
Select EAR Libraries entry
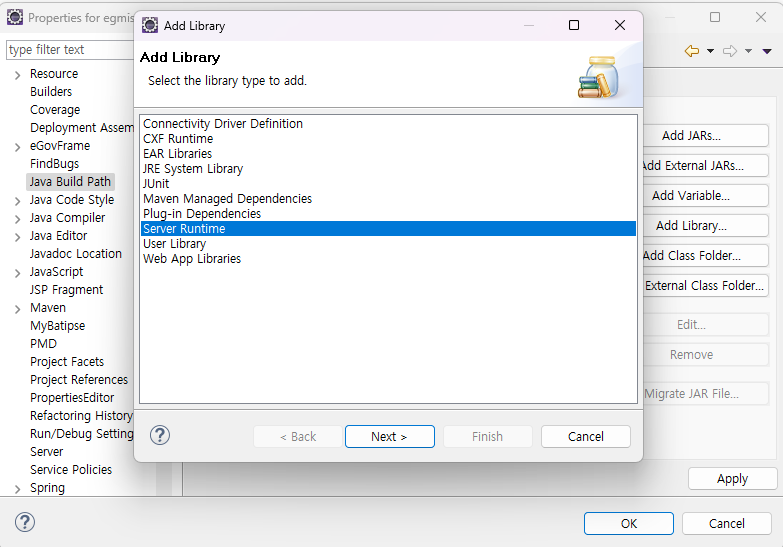point(389,153)
